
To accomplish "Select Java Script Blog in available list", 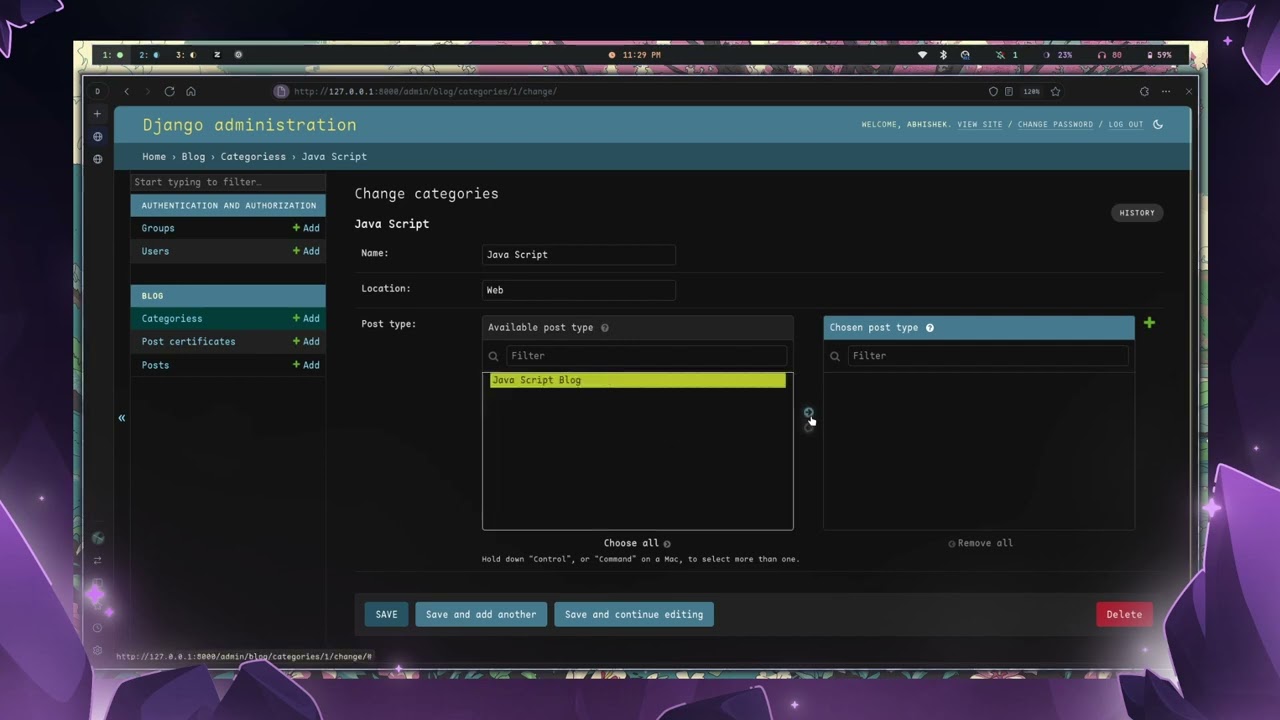I will (x=638, y=380).
